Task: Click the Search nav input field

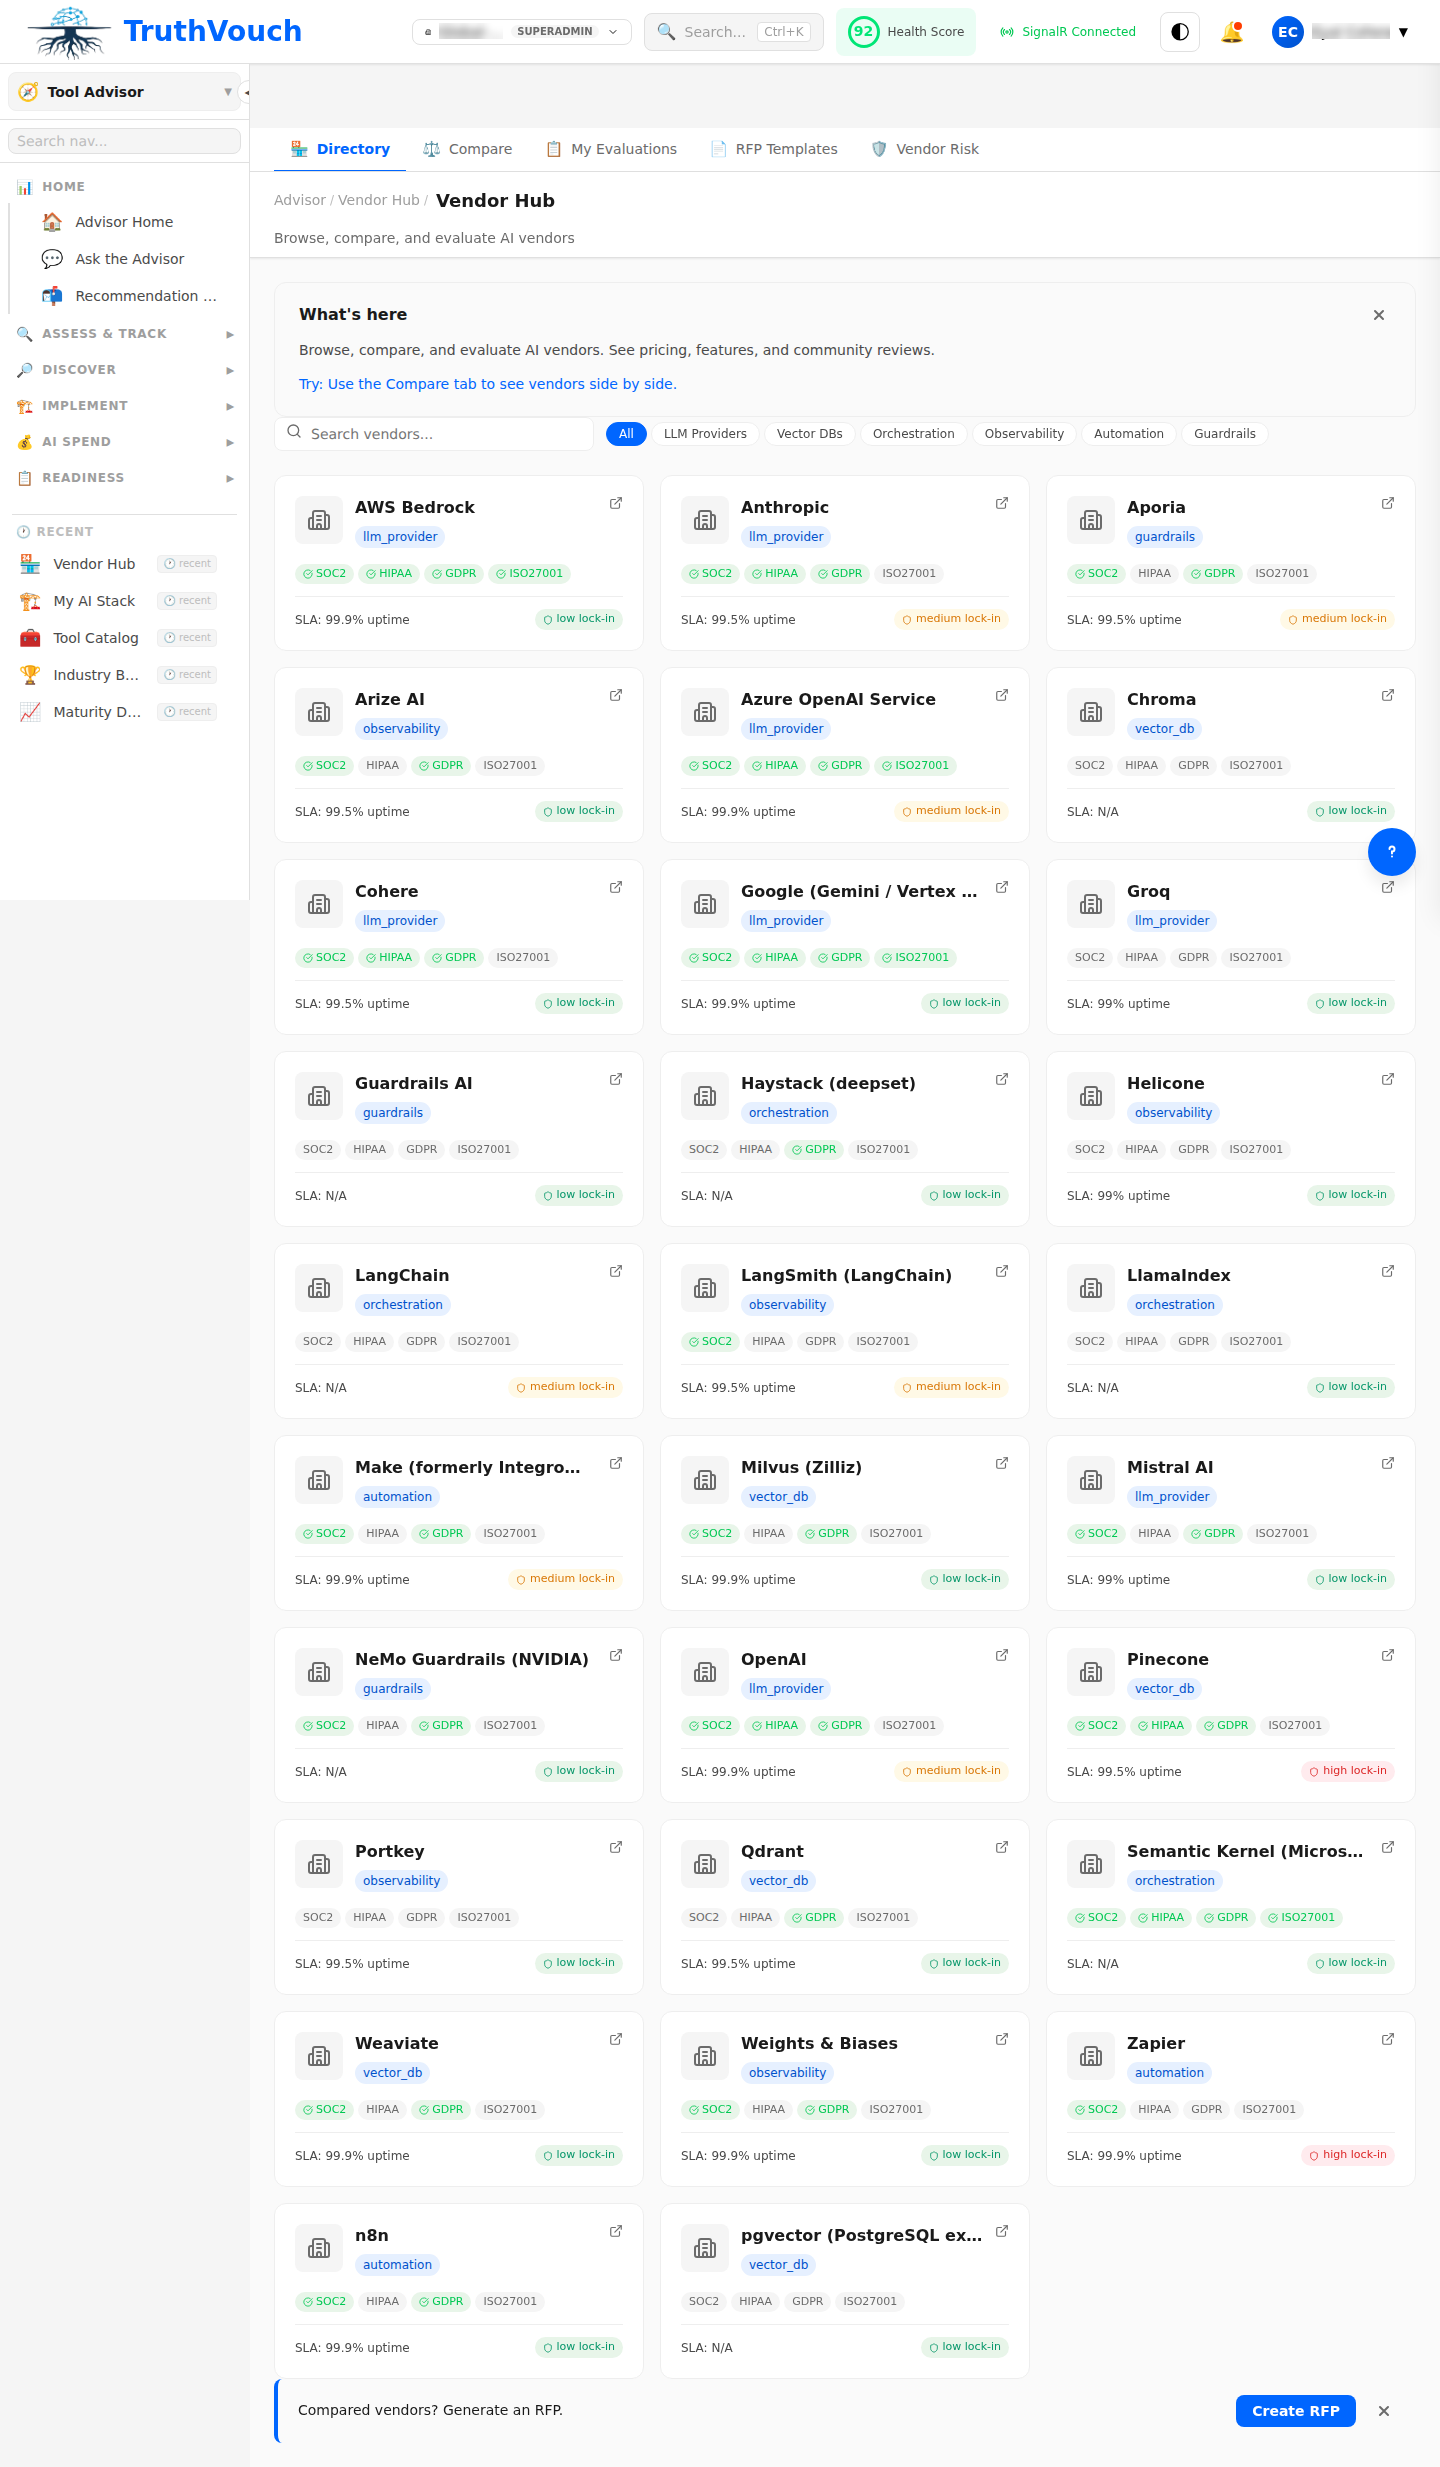Action: tap(124, 141)
